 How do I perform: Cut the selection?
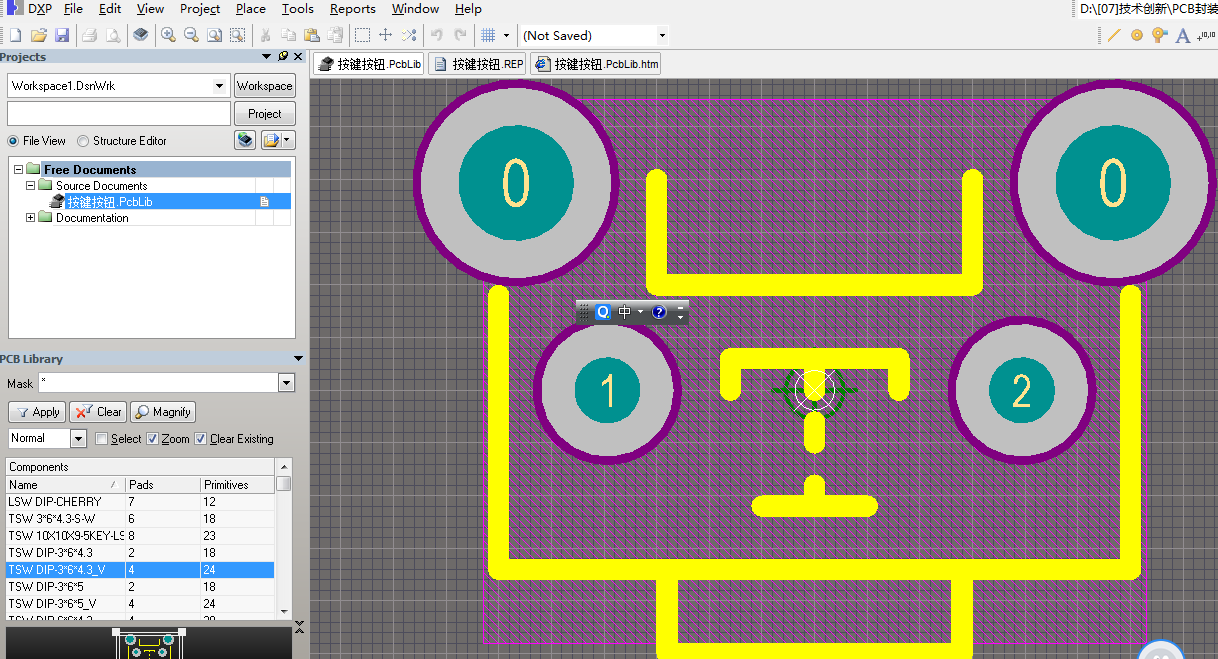coord(266,35)
